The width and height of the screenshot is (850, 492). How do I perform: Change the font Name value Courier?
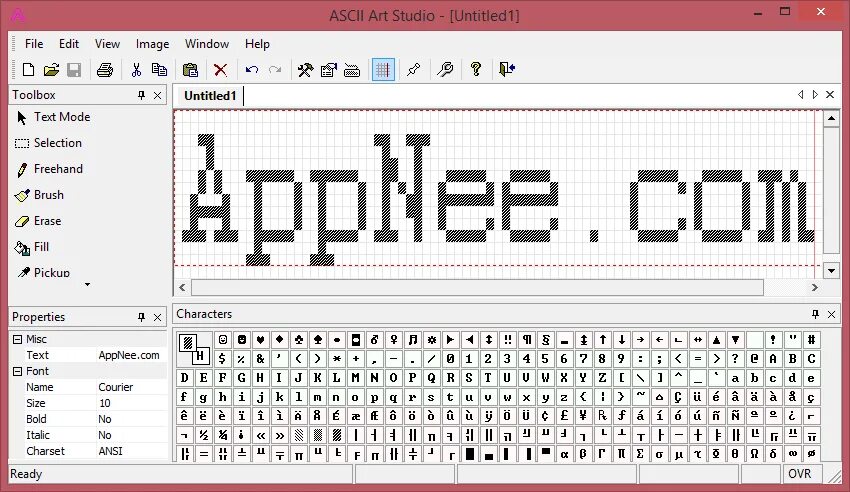click(x=131, y=387)
